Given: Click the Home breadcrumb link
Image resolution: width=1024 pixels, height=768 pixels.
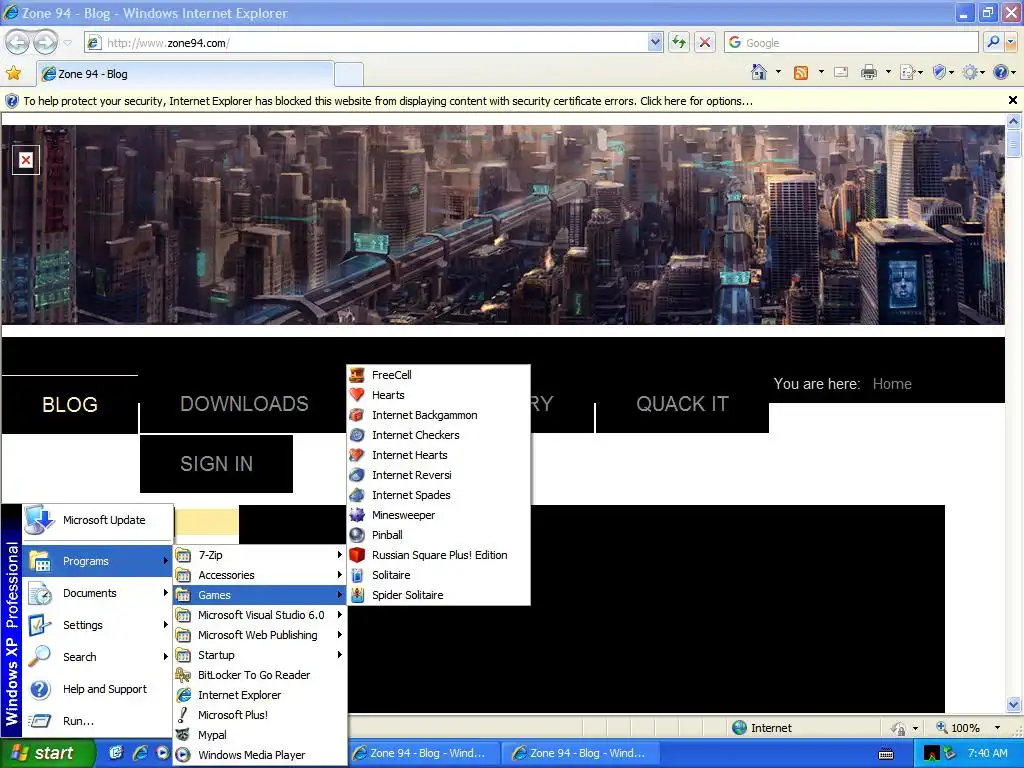Looking at the screenshot, I should click(x=892, y=384).
